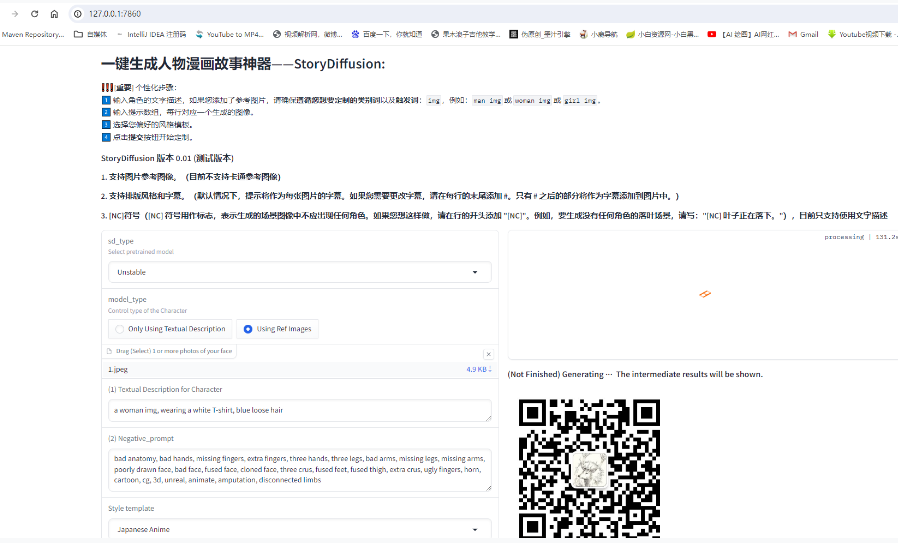The width and height of the screenshot is (898, 543).
Task: Click inside the Negative_prompt text area
Action: (299, 470)
